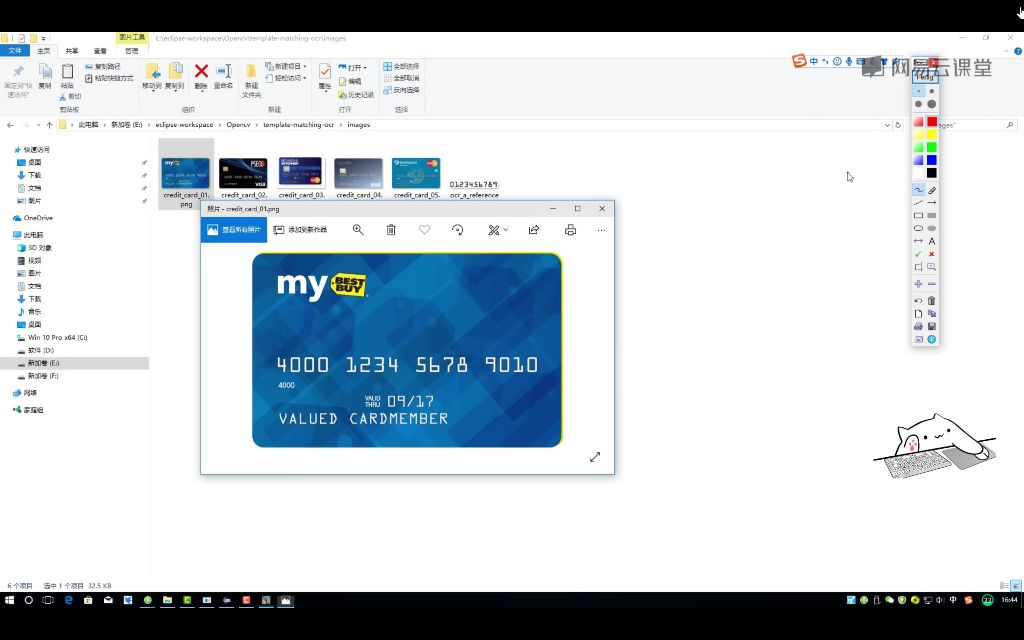Choose the smallest pen size dot
This screenshot has width=1024, height=640.
tap(918, 91)
